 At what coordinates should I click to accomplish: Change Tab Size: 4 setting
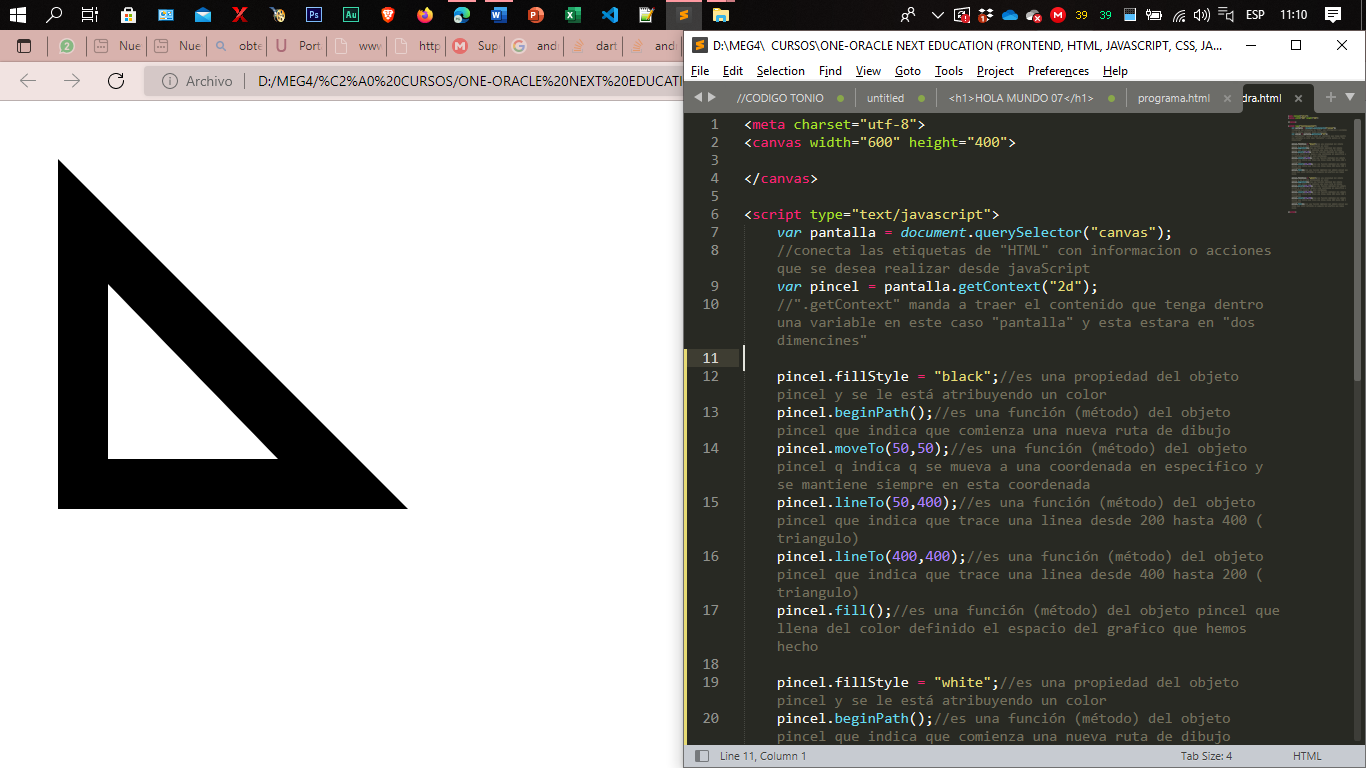pos(1206,756)
